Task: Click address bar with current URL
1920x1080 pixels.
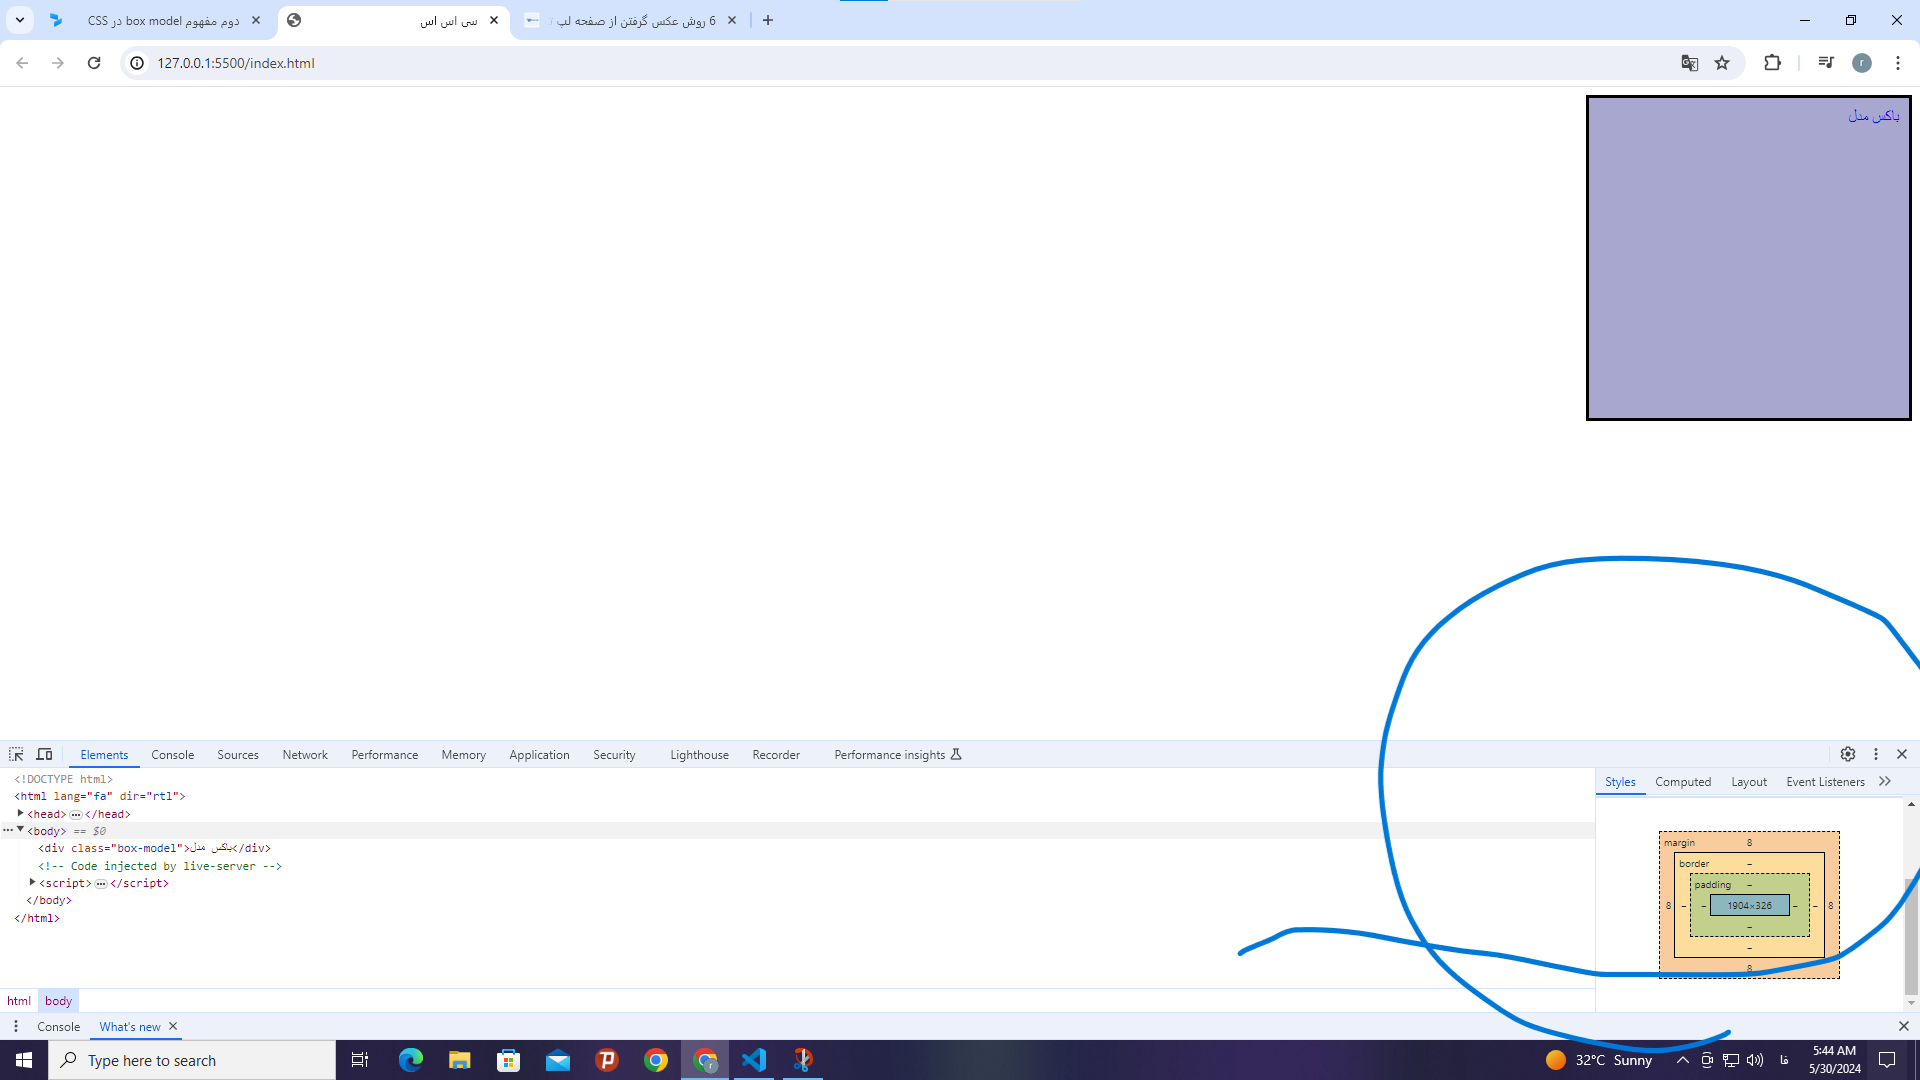Action: point(235,63)
